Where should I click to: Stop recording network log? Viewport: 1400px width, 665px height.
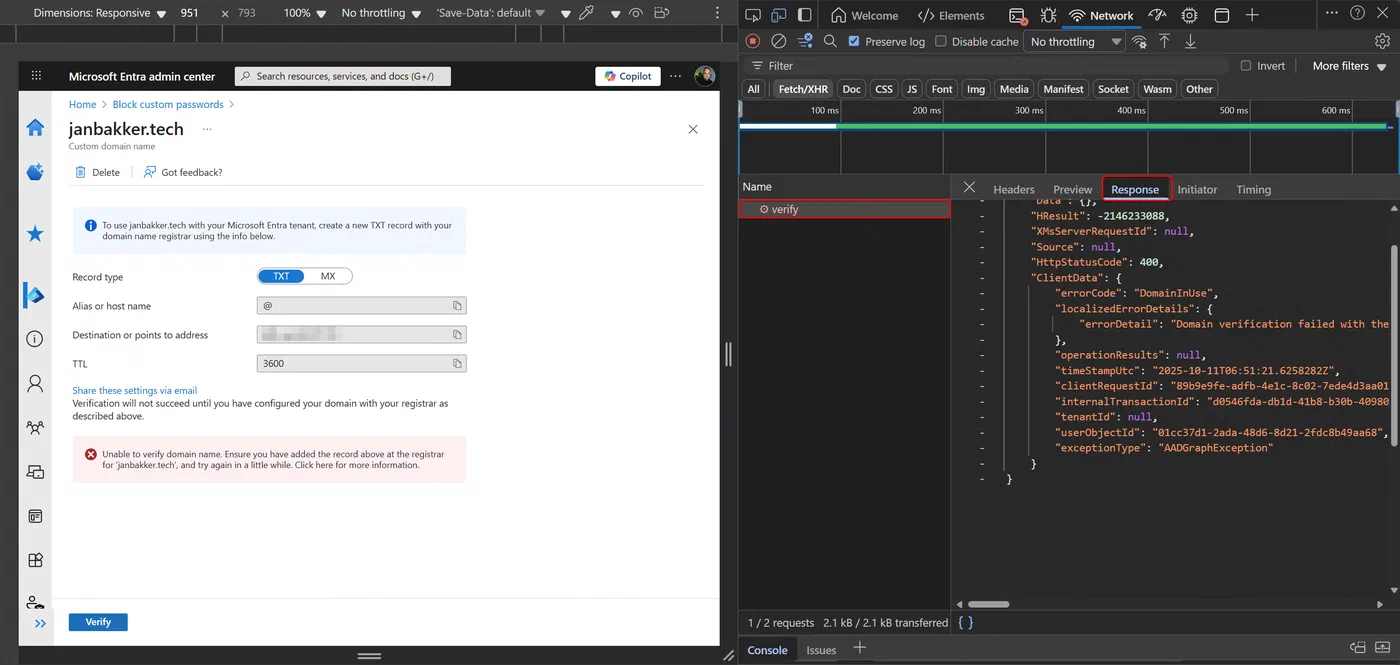coord(753,41)
